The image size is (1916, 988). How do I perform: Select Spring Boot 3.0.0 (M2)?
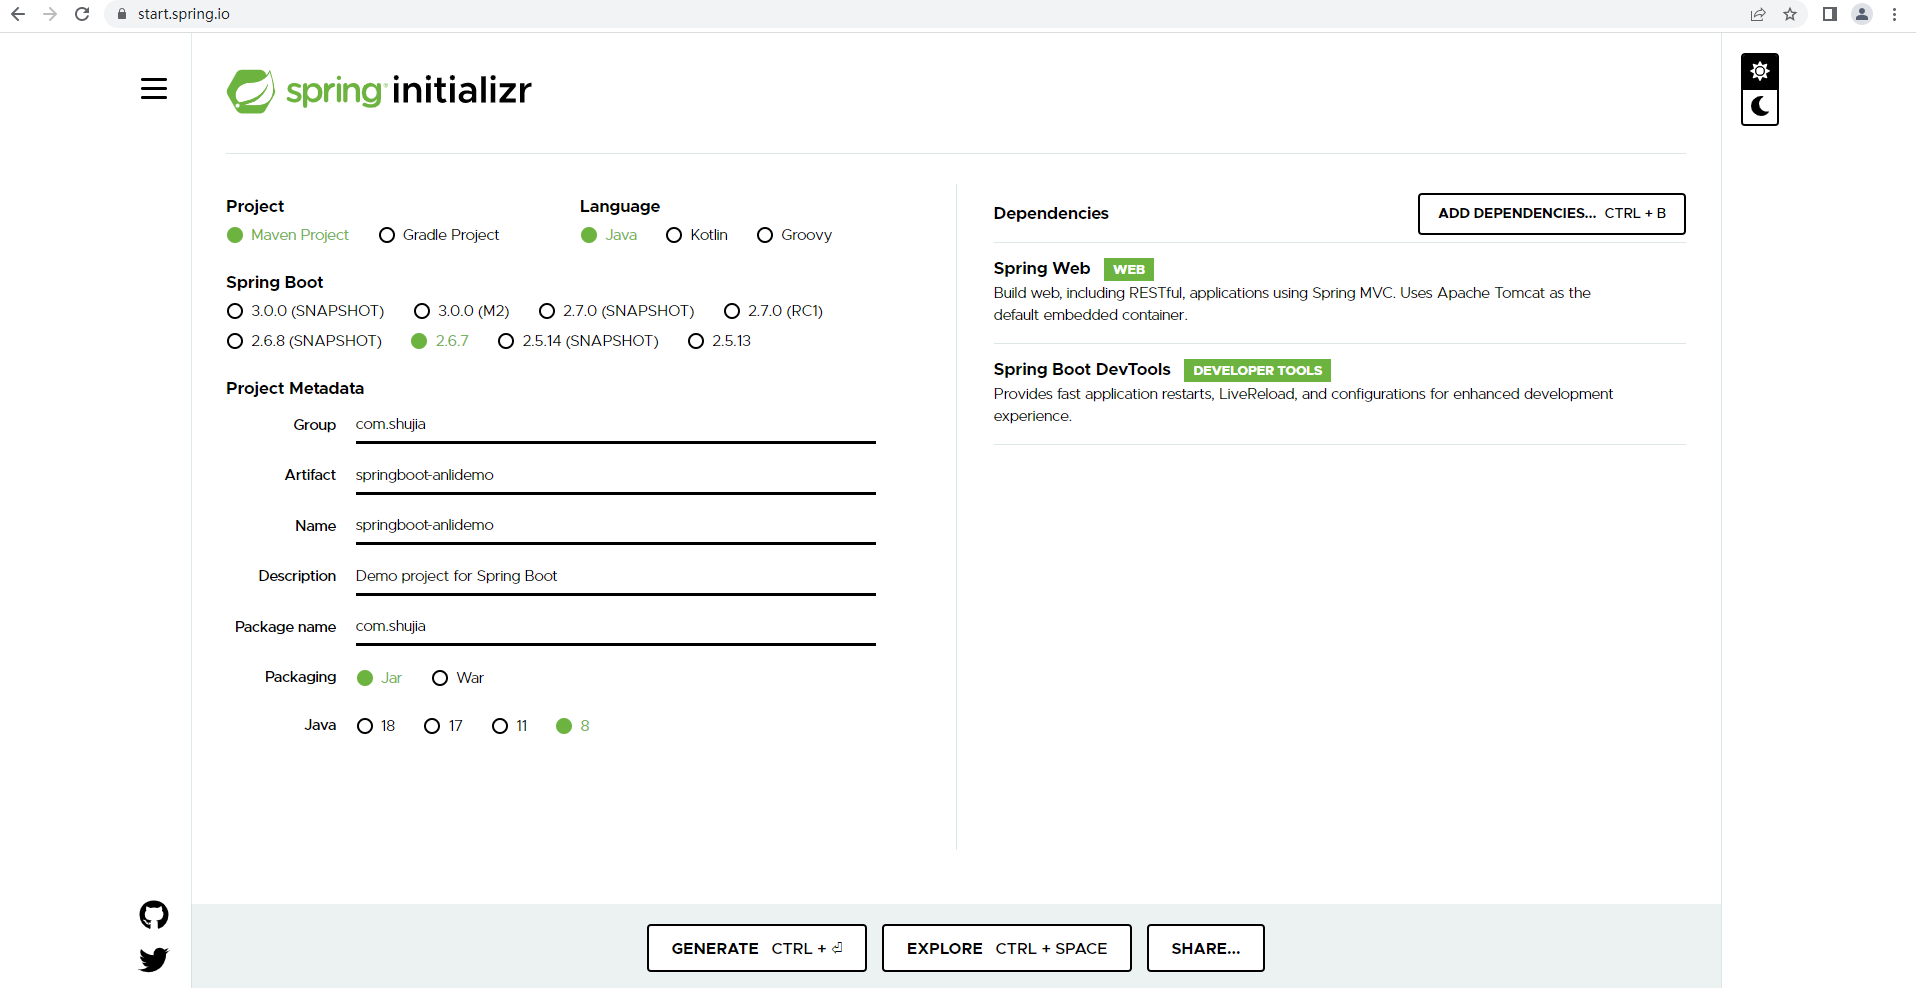pyautogui.click(x=462, y=311)
